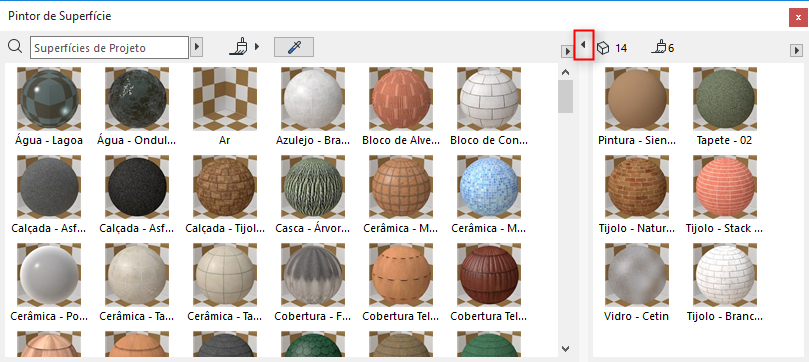Select the blue mosaic Cerâmica surface
809x362 pixels.
click(489, 195)
